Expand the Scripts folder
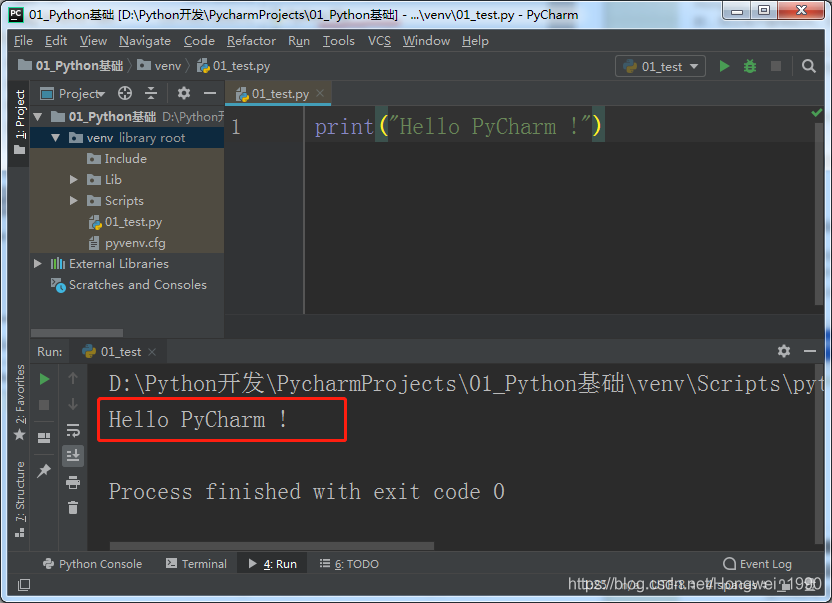The width and height of the screenshot is (832, 603). [x=74, y=201]
